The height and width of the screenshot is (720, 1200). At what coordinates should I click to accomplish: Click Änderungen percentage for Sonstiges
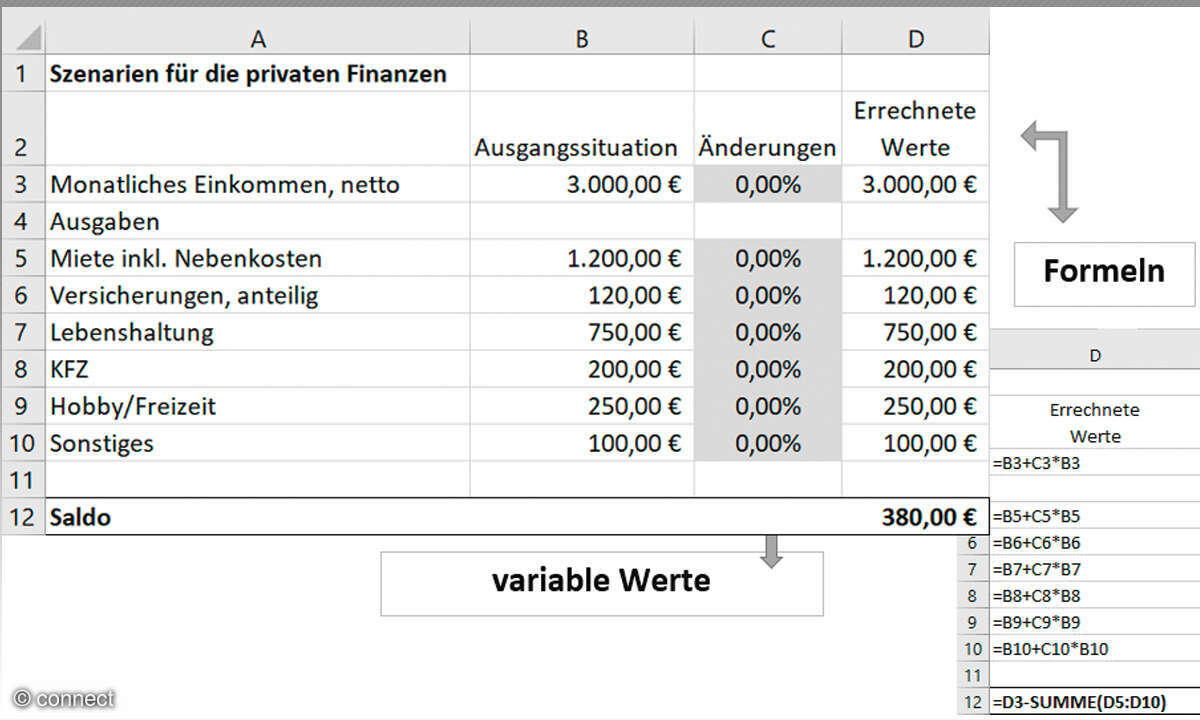point(768,443)
